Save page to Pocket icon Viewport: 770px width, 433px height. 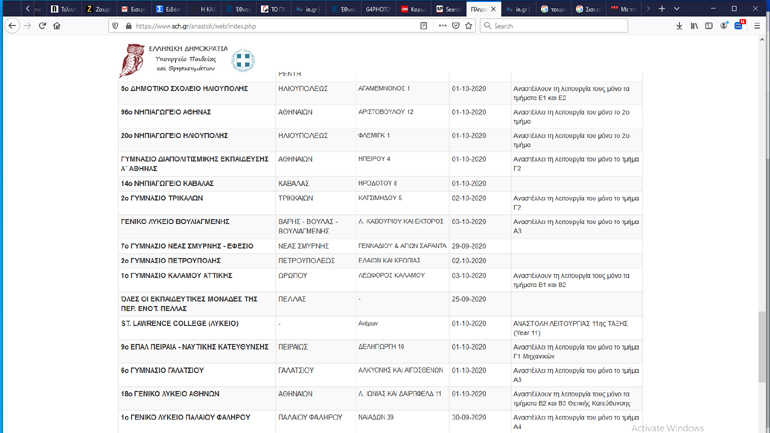tap(455, 26)
